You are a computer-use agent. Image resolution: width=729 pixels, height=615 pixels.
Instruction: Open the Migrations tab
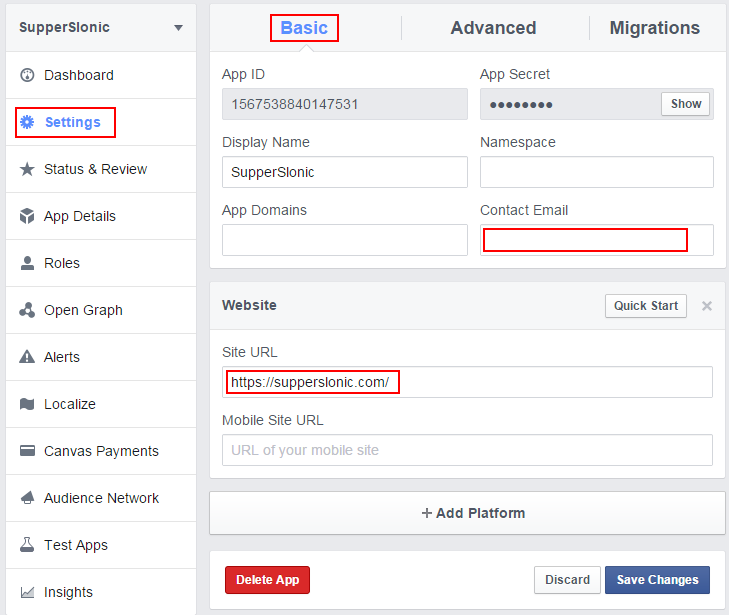pyautogui.click(x=655, y=28)
